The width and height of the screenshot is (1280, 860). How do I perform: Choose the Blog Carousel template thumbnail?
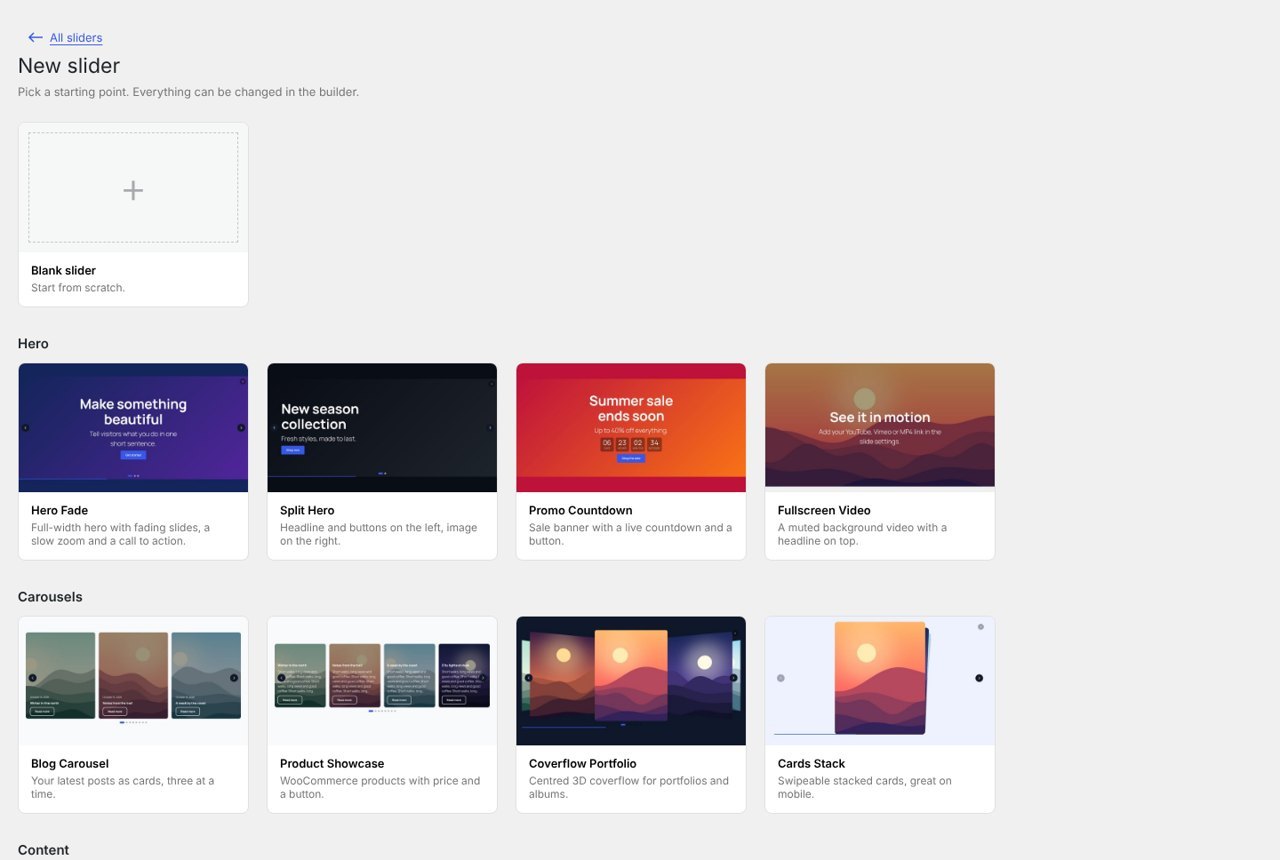(133, 680)
